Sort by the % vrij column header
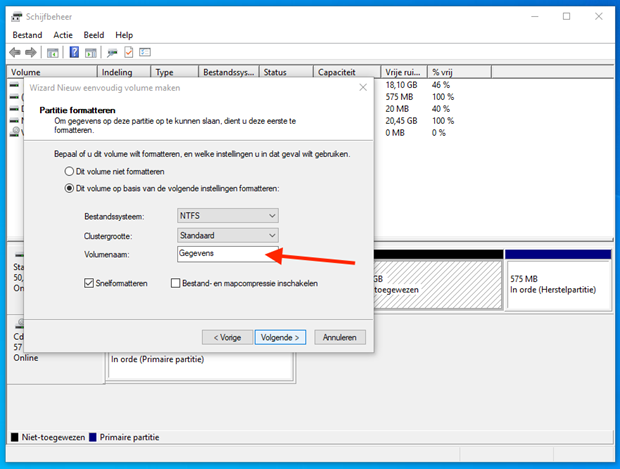Viewport: 620px width, 469px height. coord(459,72)
